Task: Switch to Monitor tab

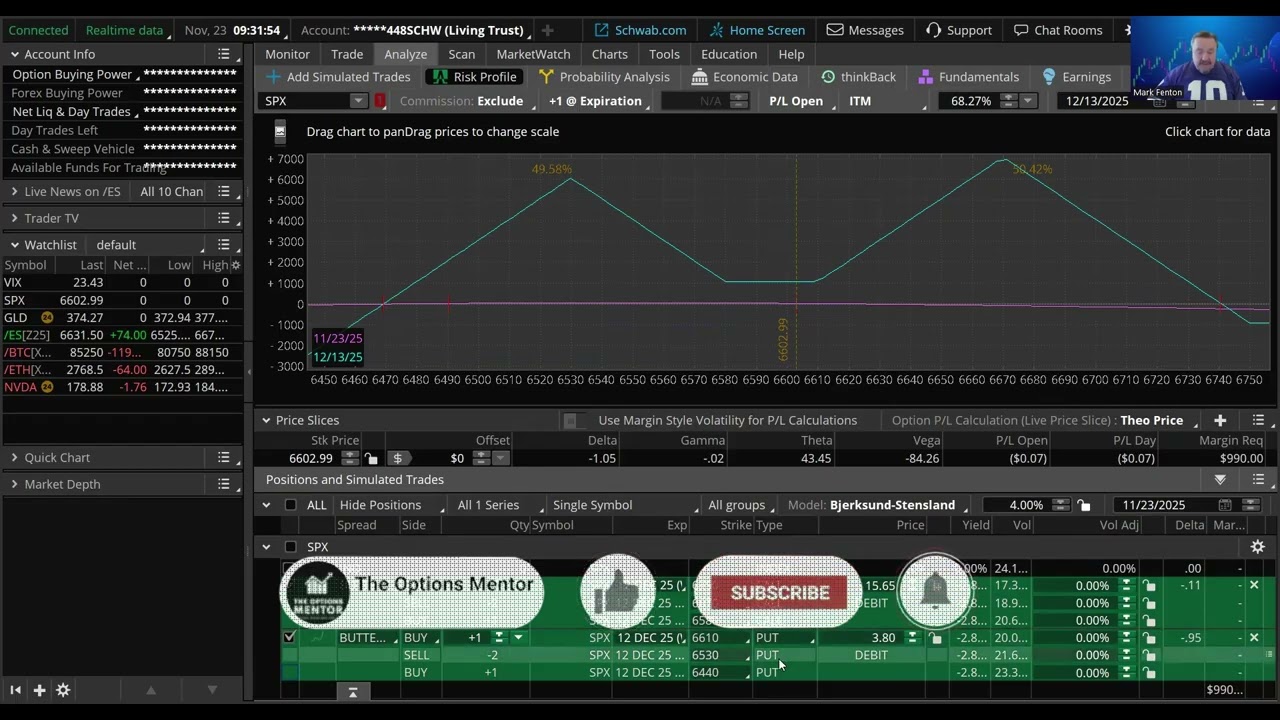Action: pyautogui.click(x=287, y=54)
